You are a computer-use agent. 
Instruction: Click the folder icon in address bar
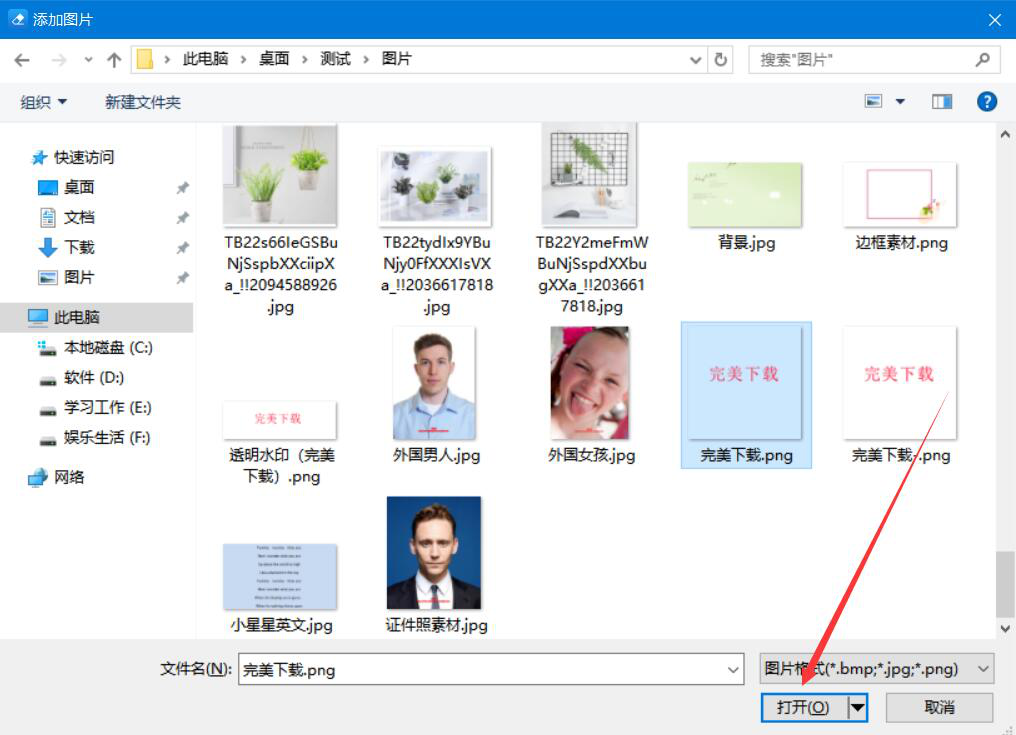pos(145,59)
